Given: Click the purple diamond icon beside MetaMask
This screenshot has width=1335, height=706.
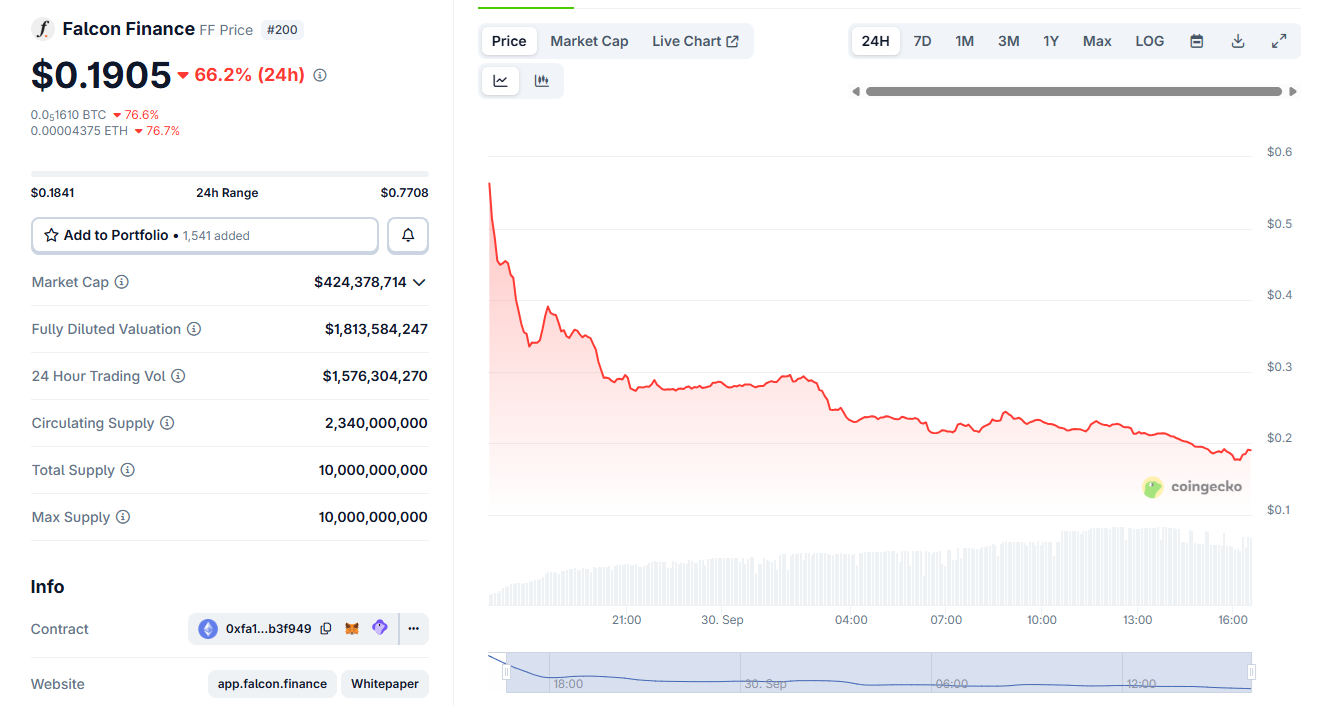Looking at the screenshot, I should click(379, 628).
